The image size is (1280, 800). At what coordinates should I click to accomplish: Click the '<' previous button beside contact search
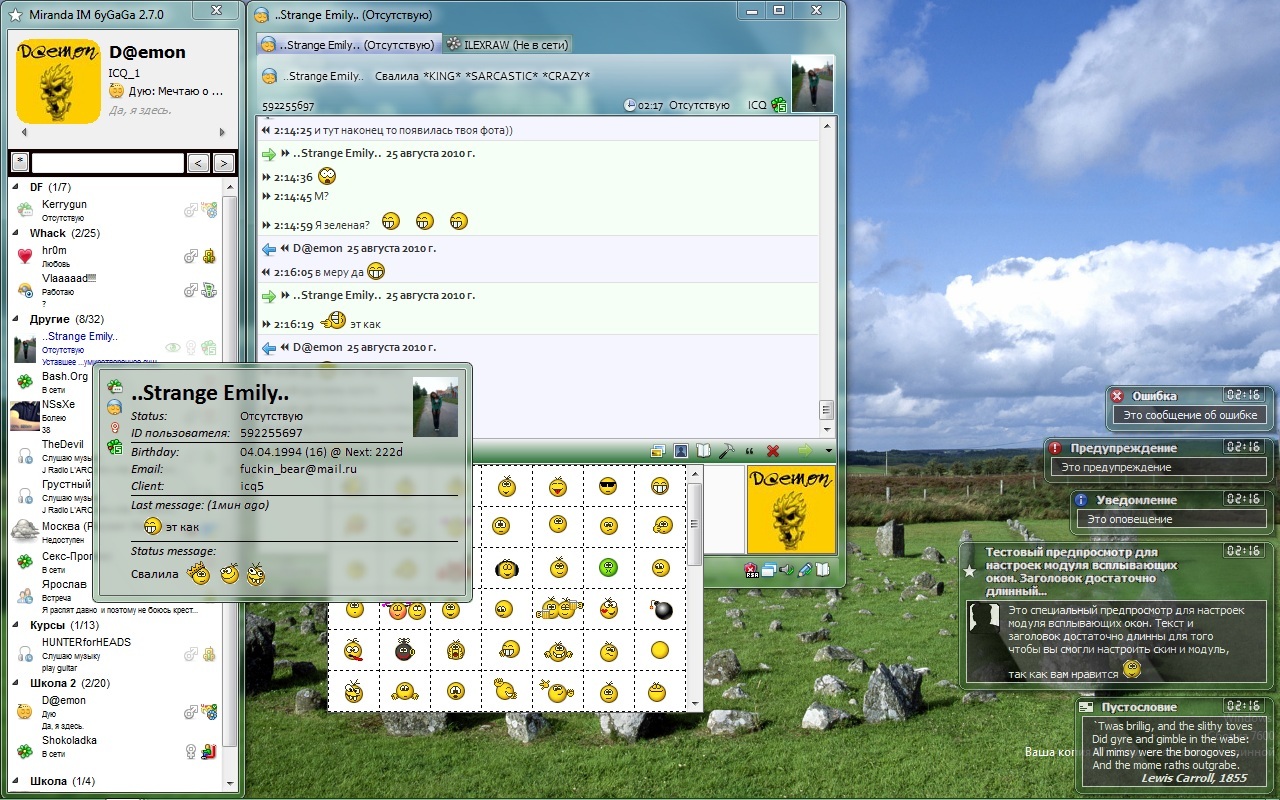[199, 163]
